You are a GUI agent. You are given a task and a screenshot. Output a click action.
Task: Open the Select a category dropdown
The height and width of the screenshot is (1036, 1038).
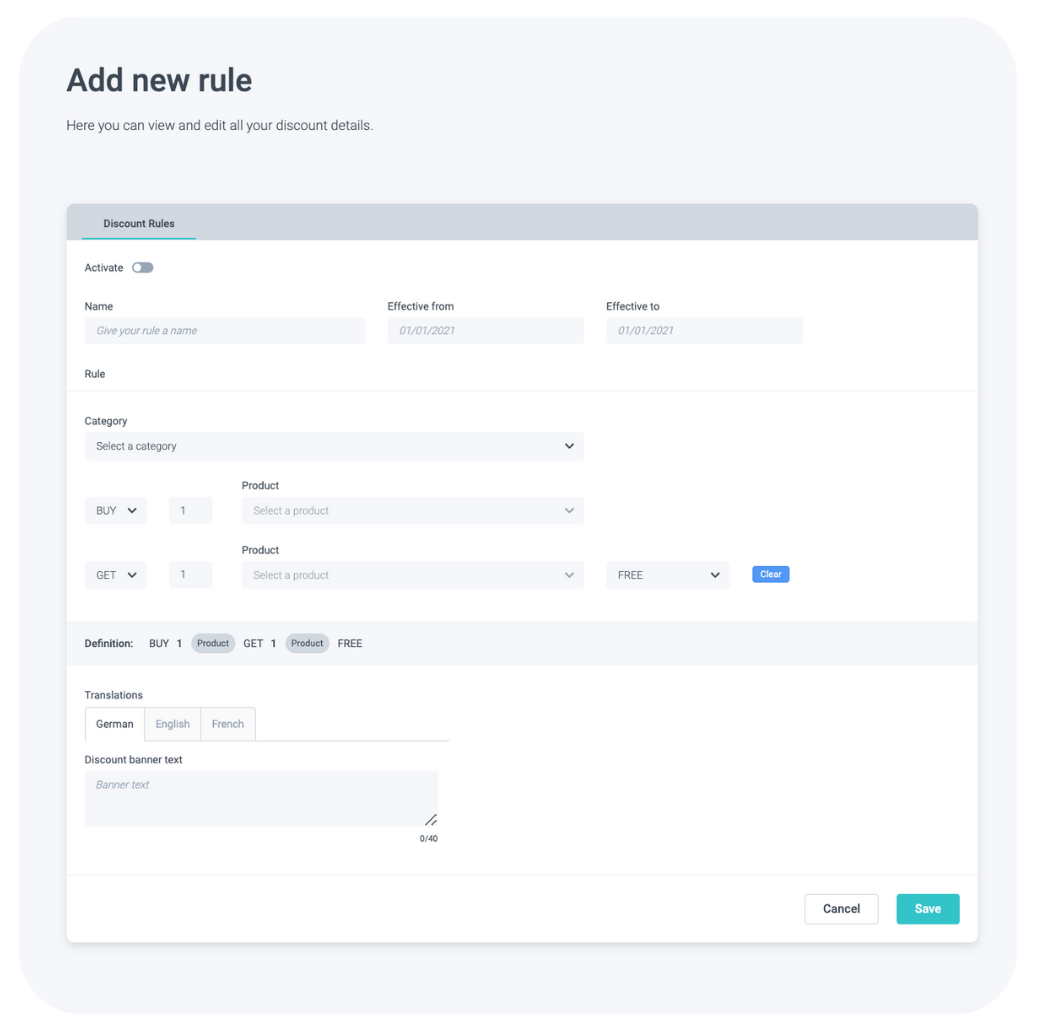334,446
